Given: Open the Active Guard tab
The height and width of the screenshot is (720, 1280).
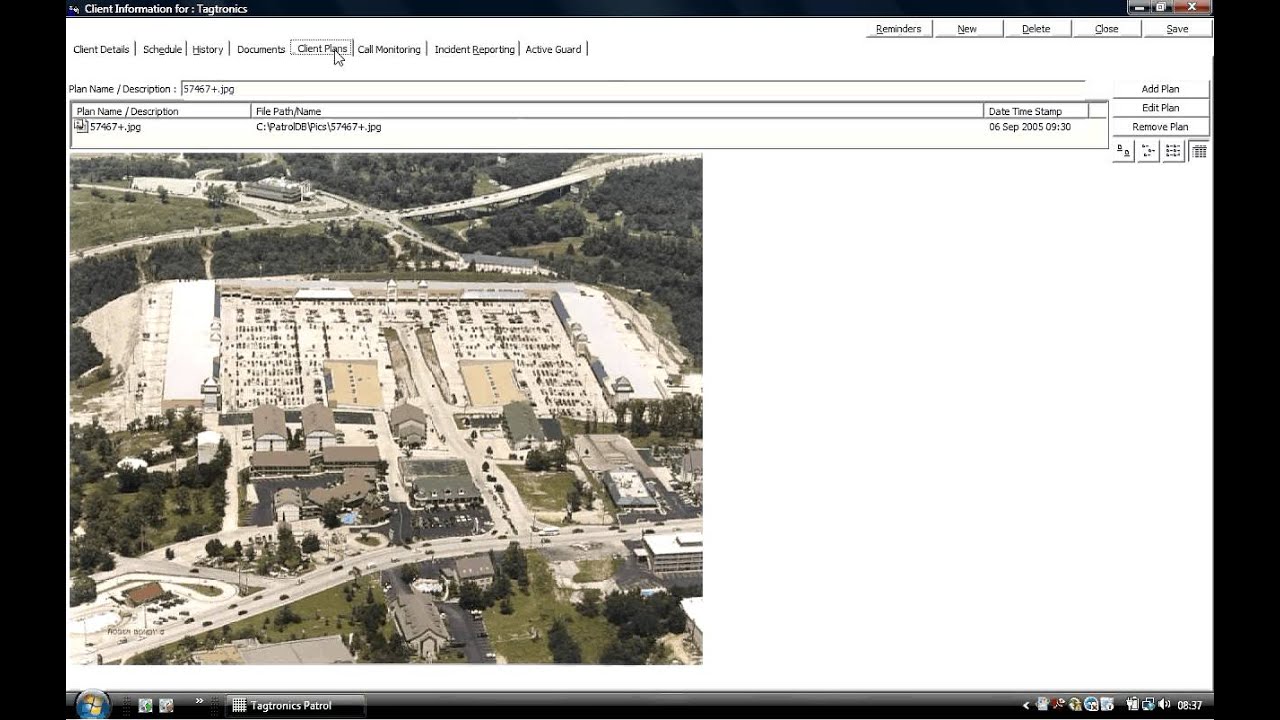Looking at the screenshot, I should tap(553, 49).
